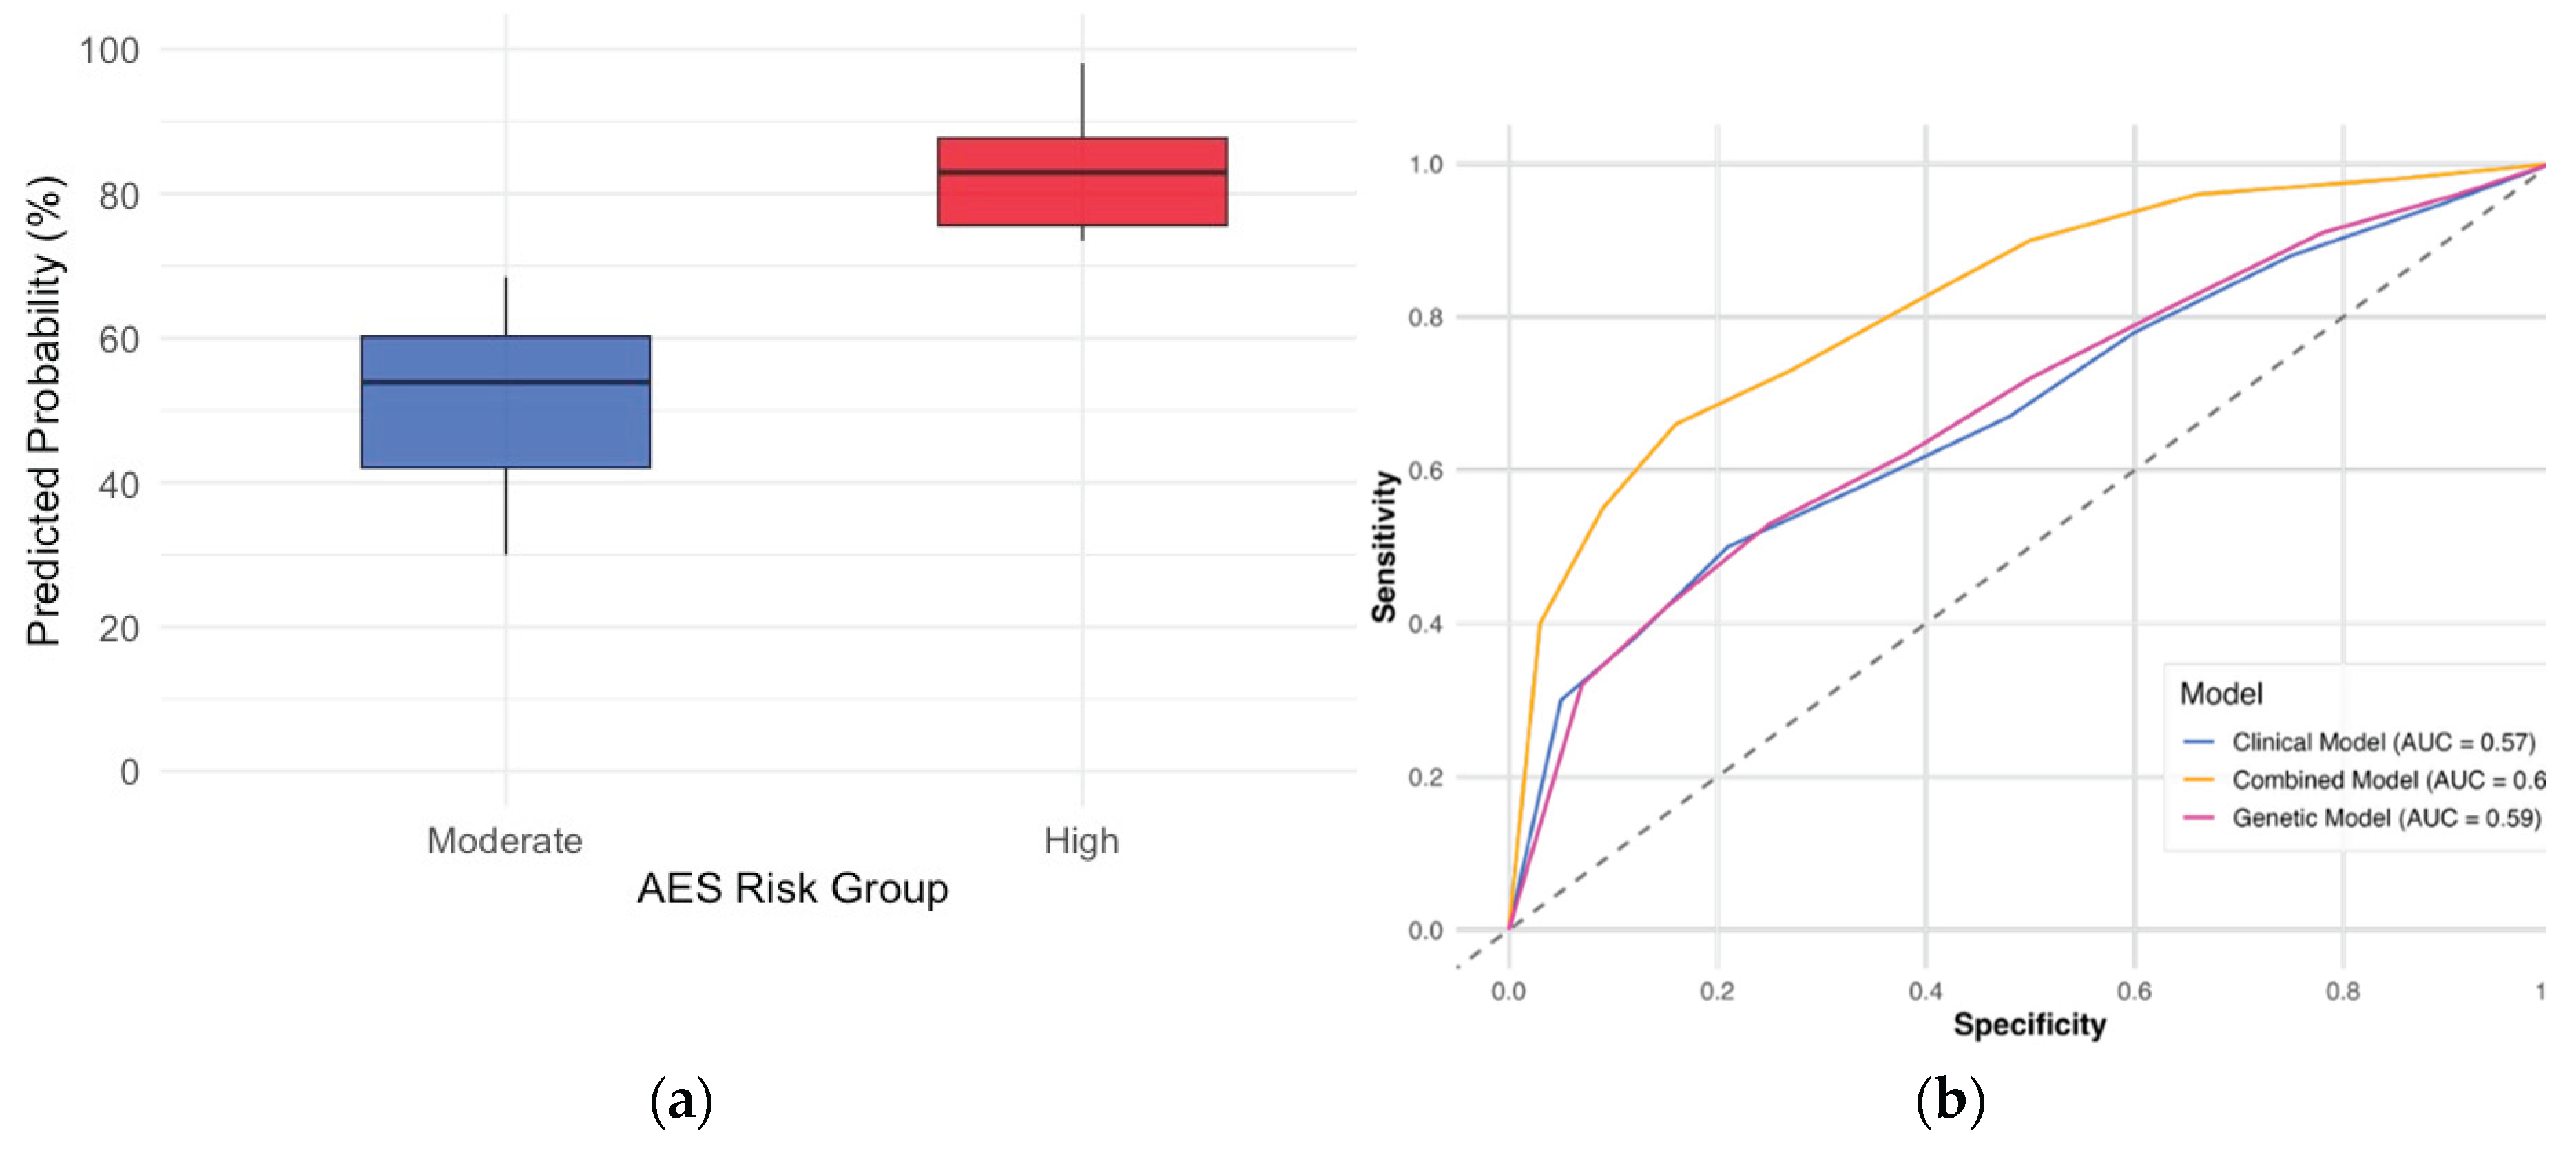Click the 100 tick on probability axis

click(109, 50)
